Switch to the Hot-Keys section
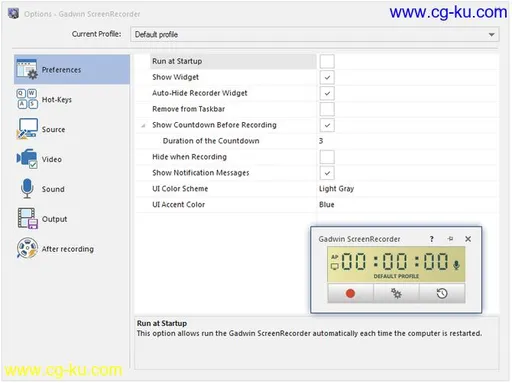The image size is (512, 383). tap(57, 100)
